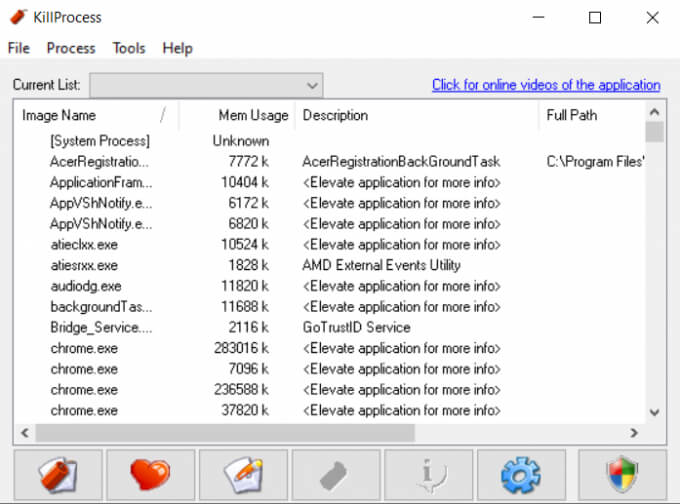Viewport: 680px width, 504px height.
Task: Open the Process menu
Action: coord(71,48)
